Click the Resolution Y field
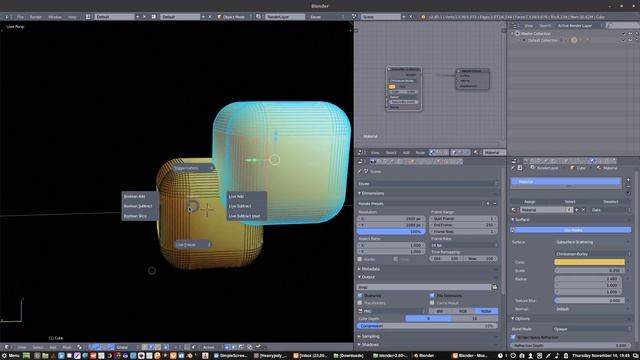This screenshot has width=640, height=360. tap(391, 225)
